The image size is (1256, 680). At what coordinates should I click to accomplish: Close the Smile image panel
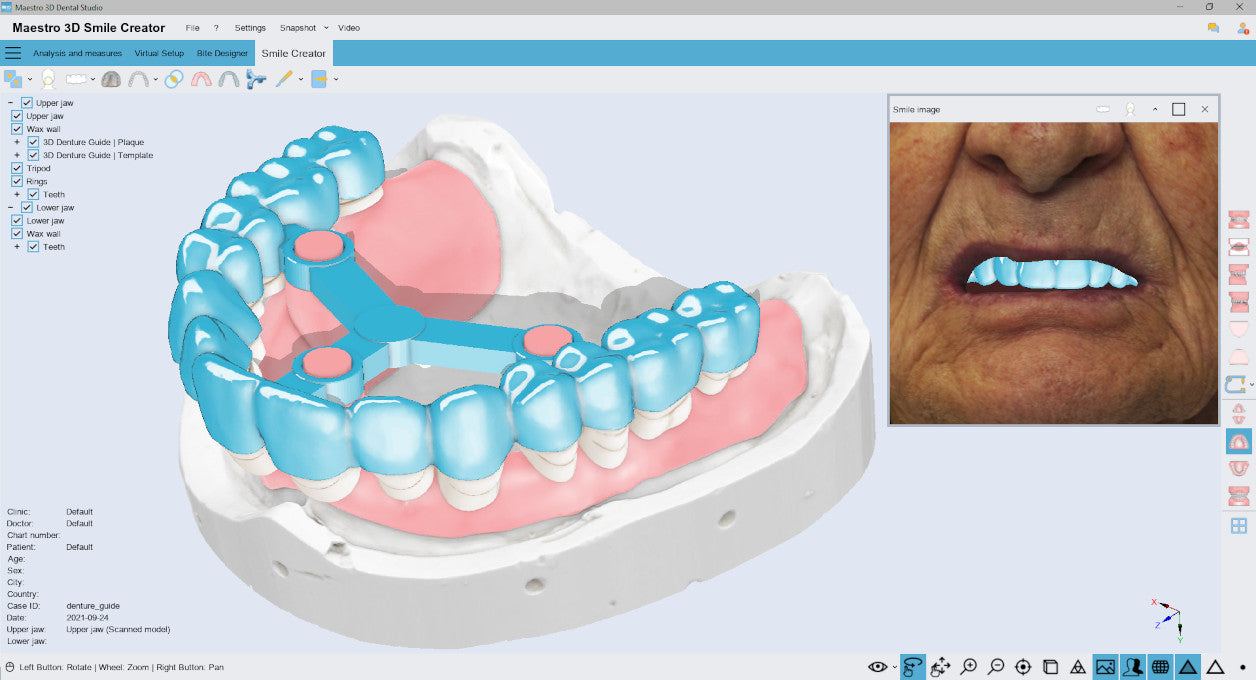click(1205, 109)
